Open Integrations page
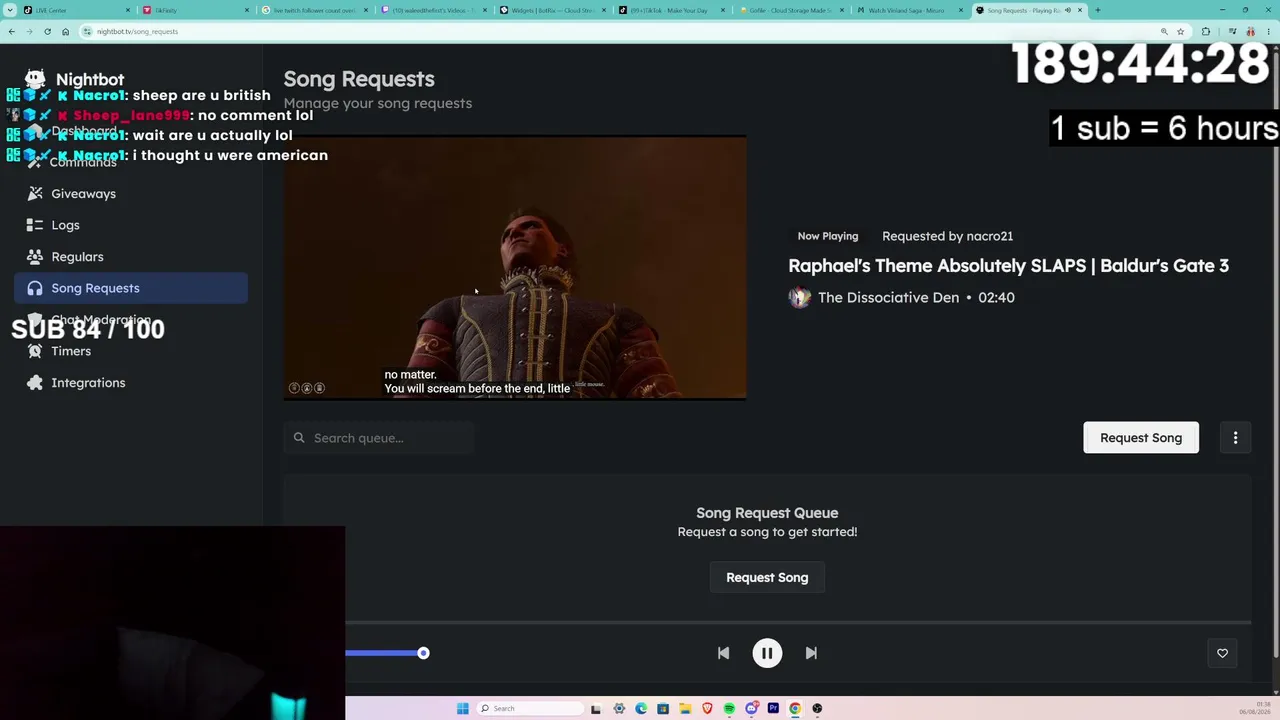Viewport: 1280px width, 720px height. 130,382
